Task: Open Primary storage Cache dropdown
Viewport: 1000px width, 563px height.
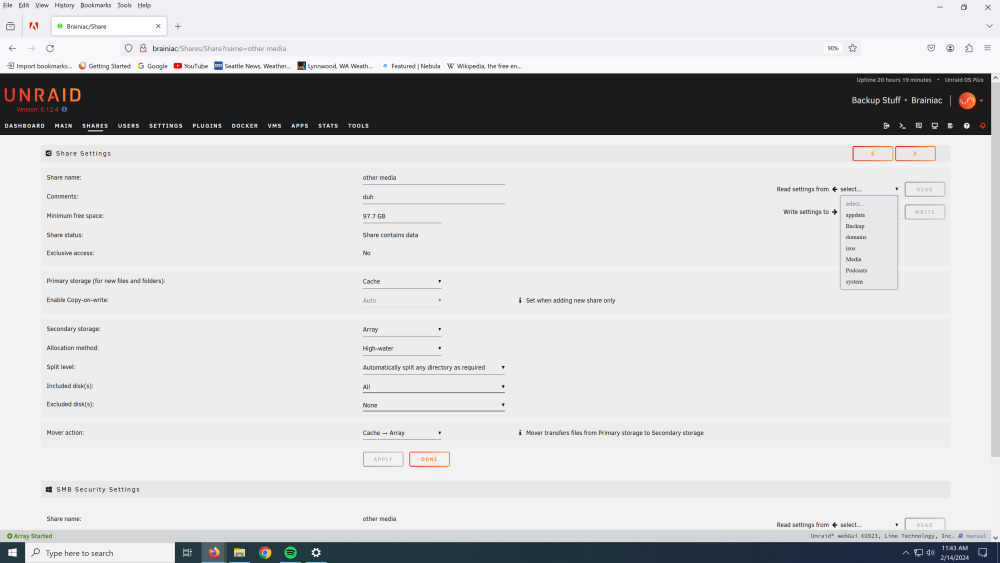Action: point(402,281)
